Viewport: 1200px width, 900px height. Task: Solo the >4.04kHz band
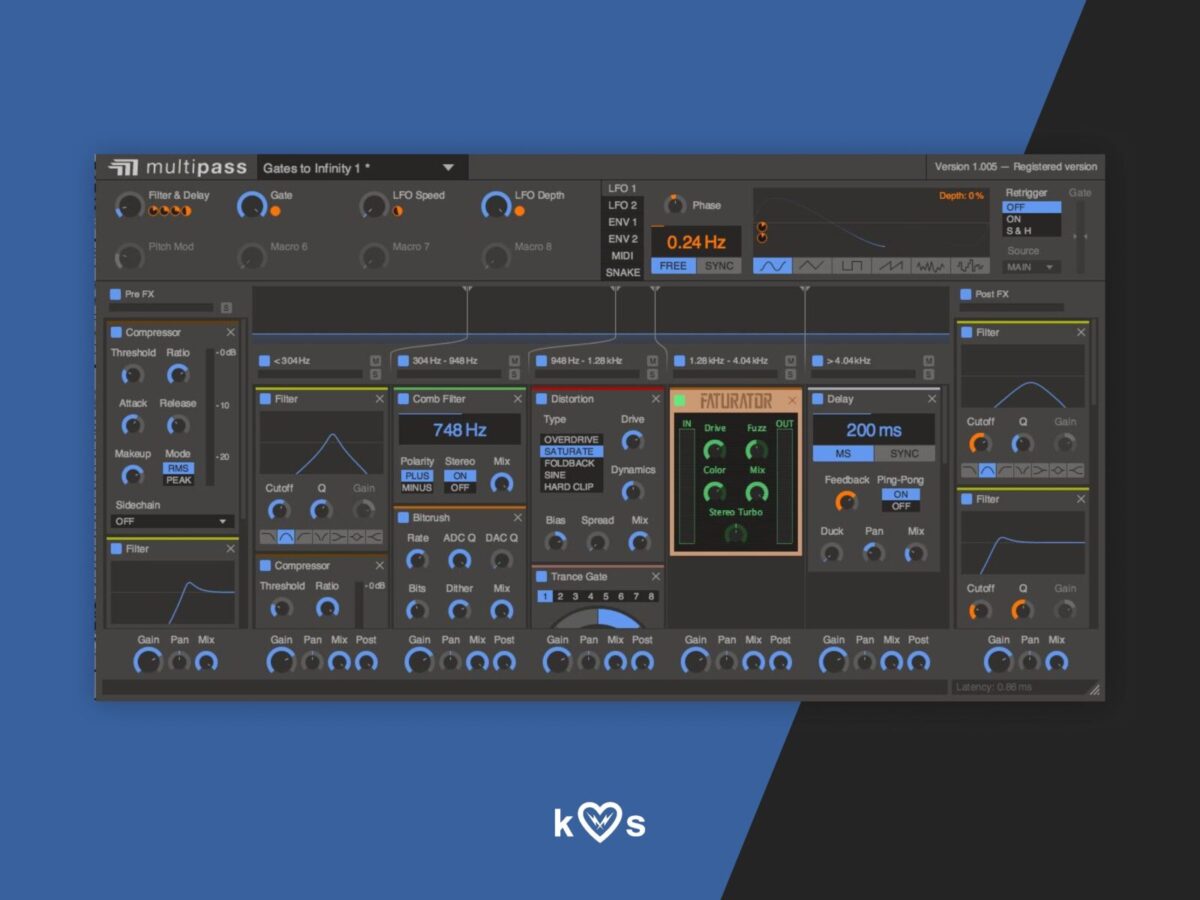[x=929, y=374]
